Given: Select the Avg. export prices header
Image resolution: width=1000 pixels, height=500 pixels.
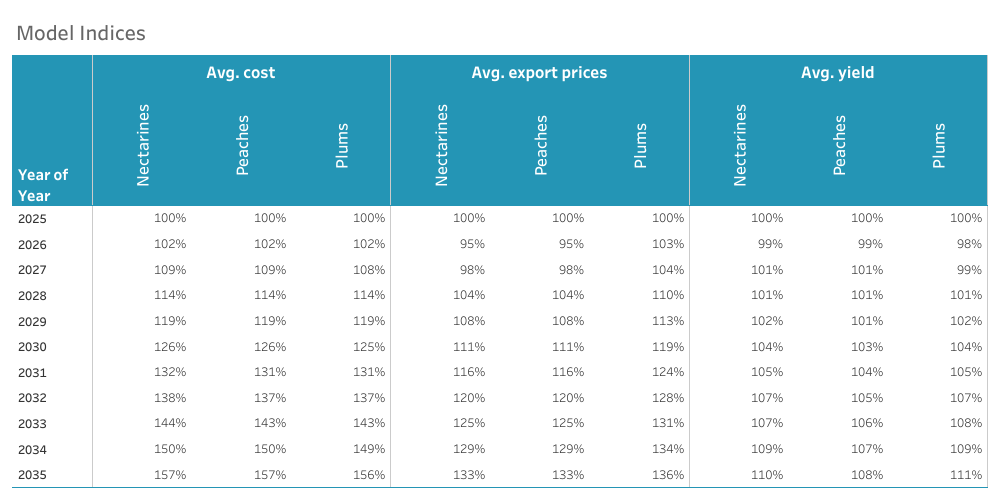Looking at the screenshot, I should click(x=539, y=73).
